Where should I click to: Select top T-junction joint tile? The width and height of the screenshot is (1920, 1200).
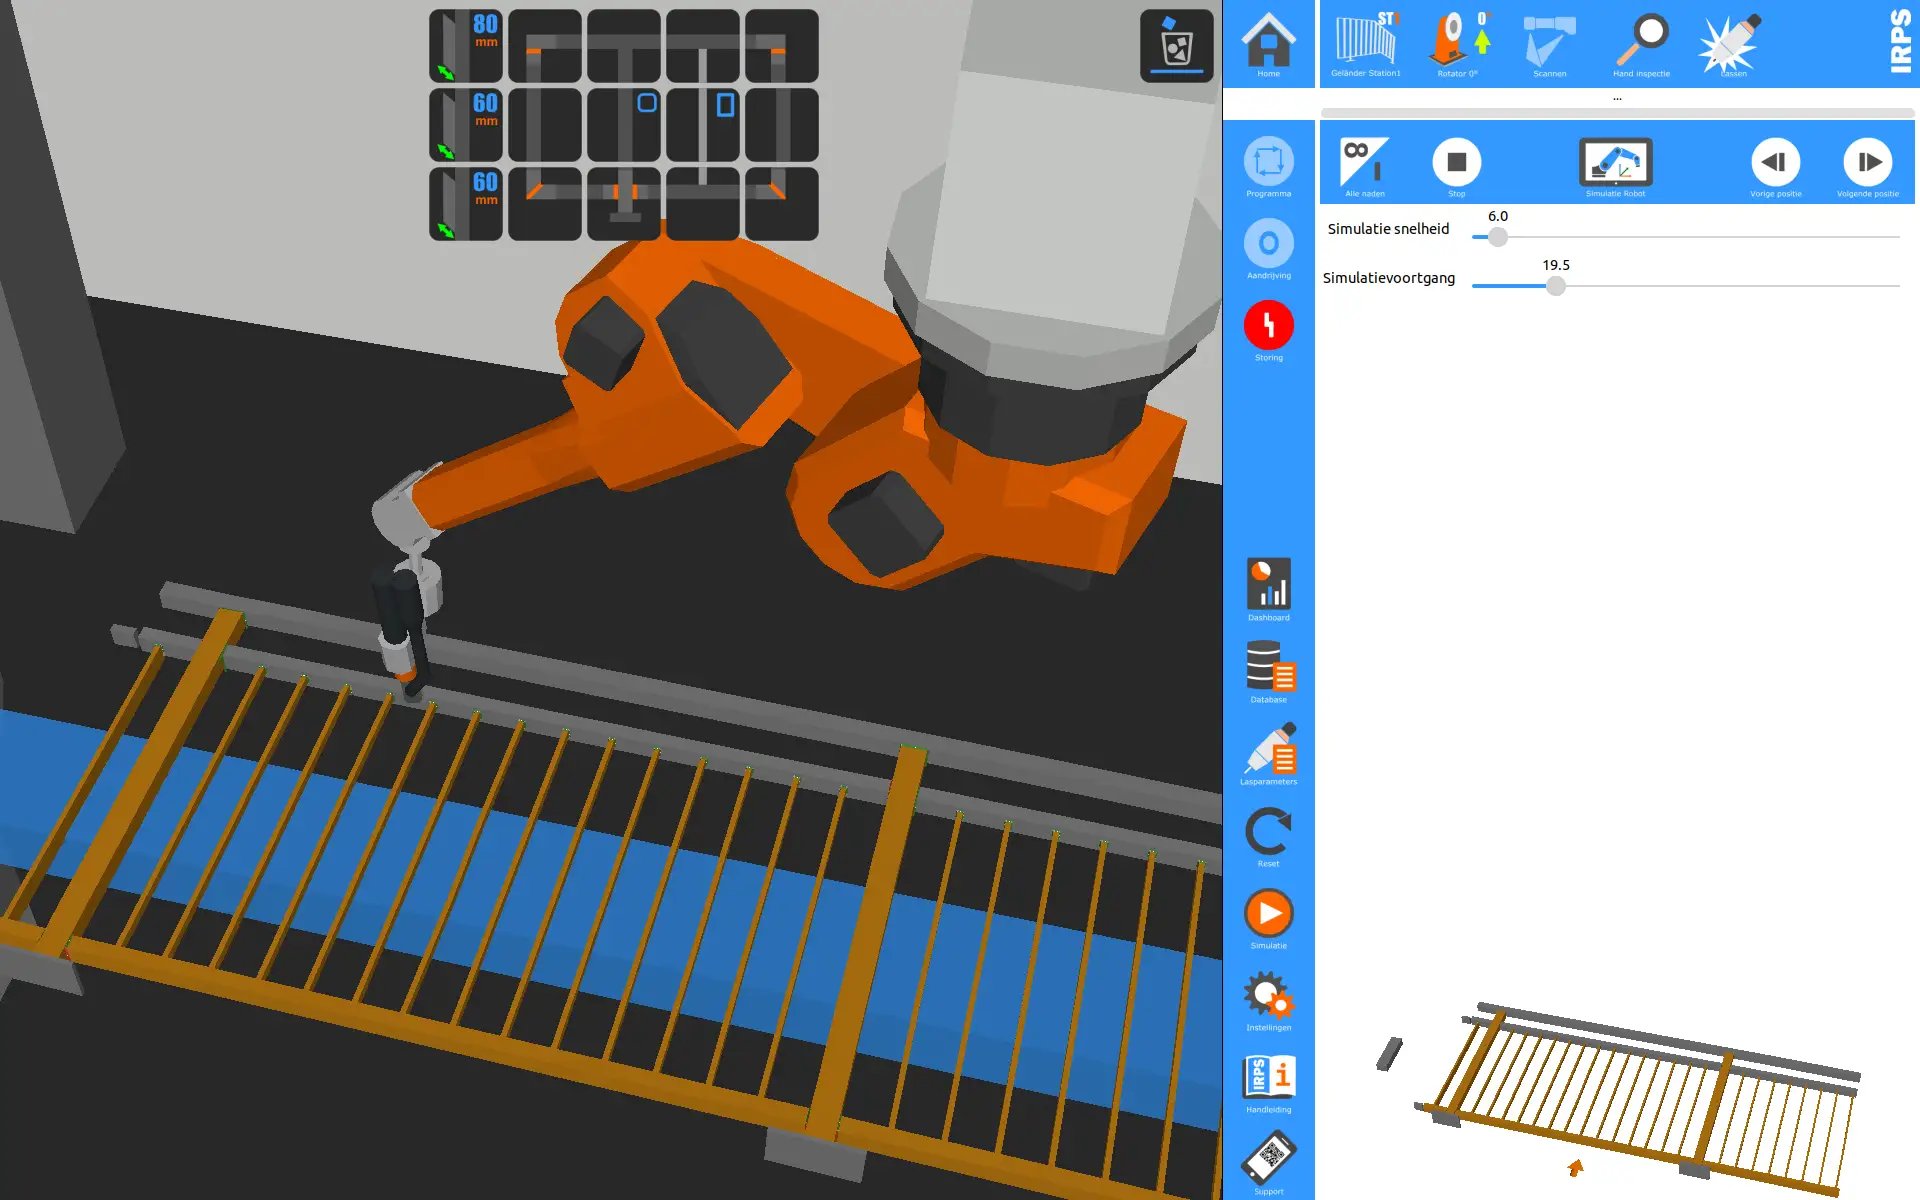tap(624, 46)
